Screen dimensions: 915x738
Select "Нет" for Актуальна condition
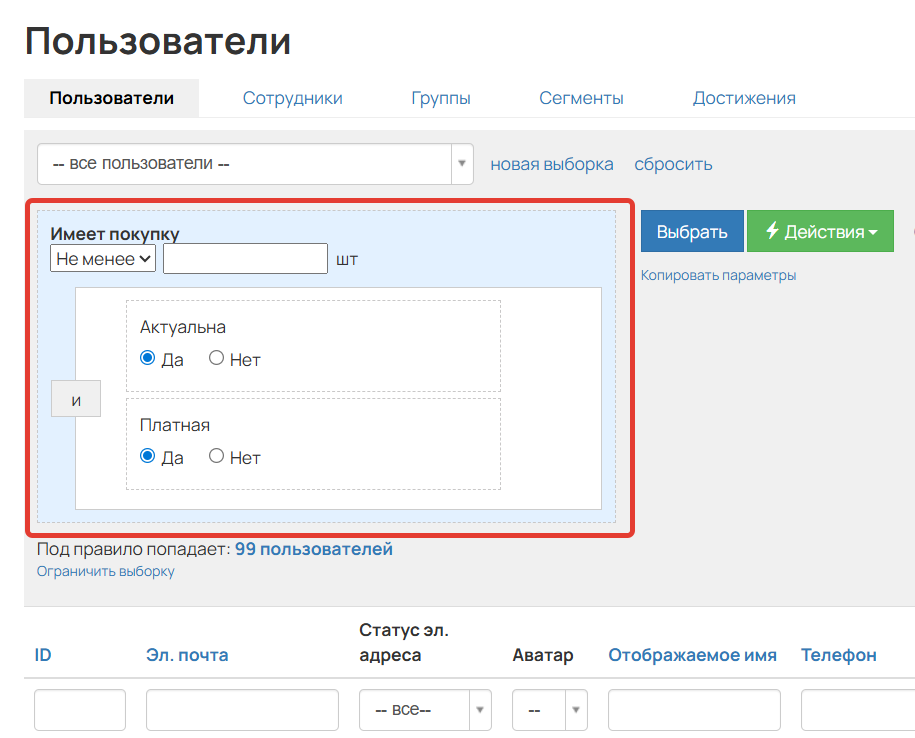click(216, 358)
